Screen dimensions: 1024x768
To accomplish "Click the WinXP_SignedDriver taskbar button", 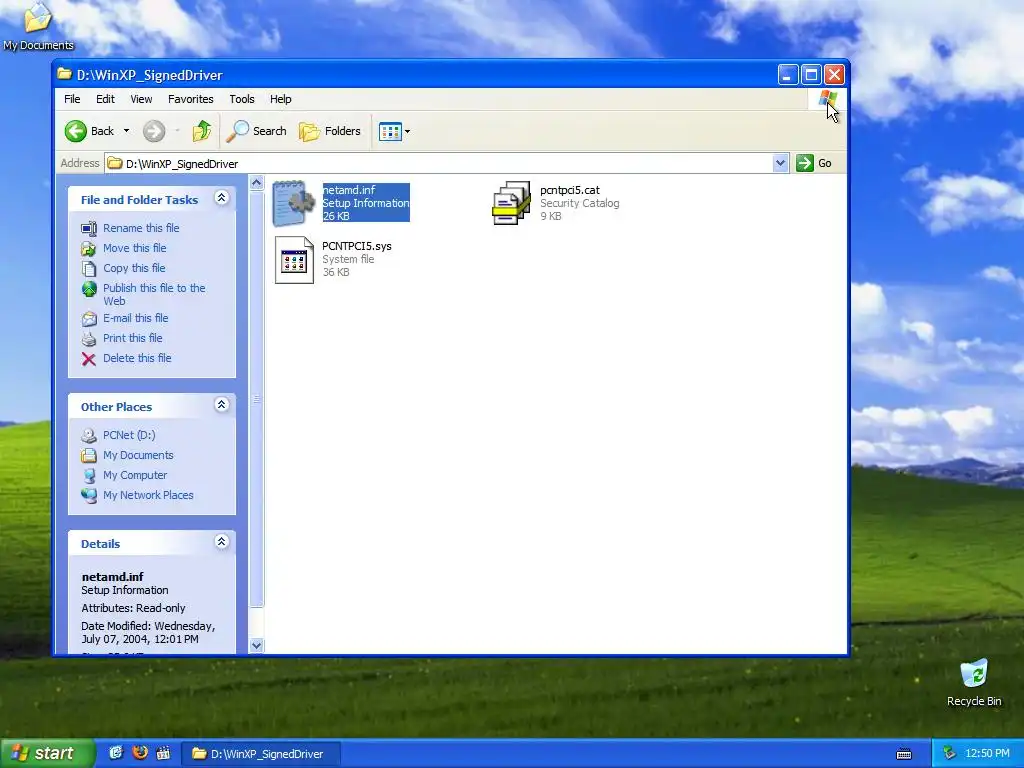I will pos(261,754).
